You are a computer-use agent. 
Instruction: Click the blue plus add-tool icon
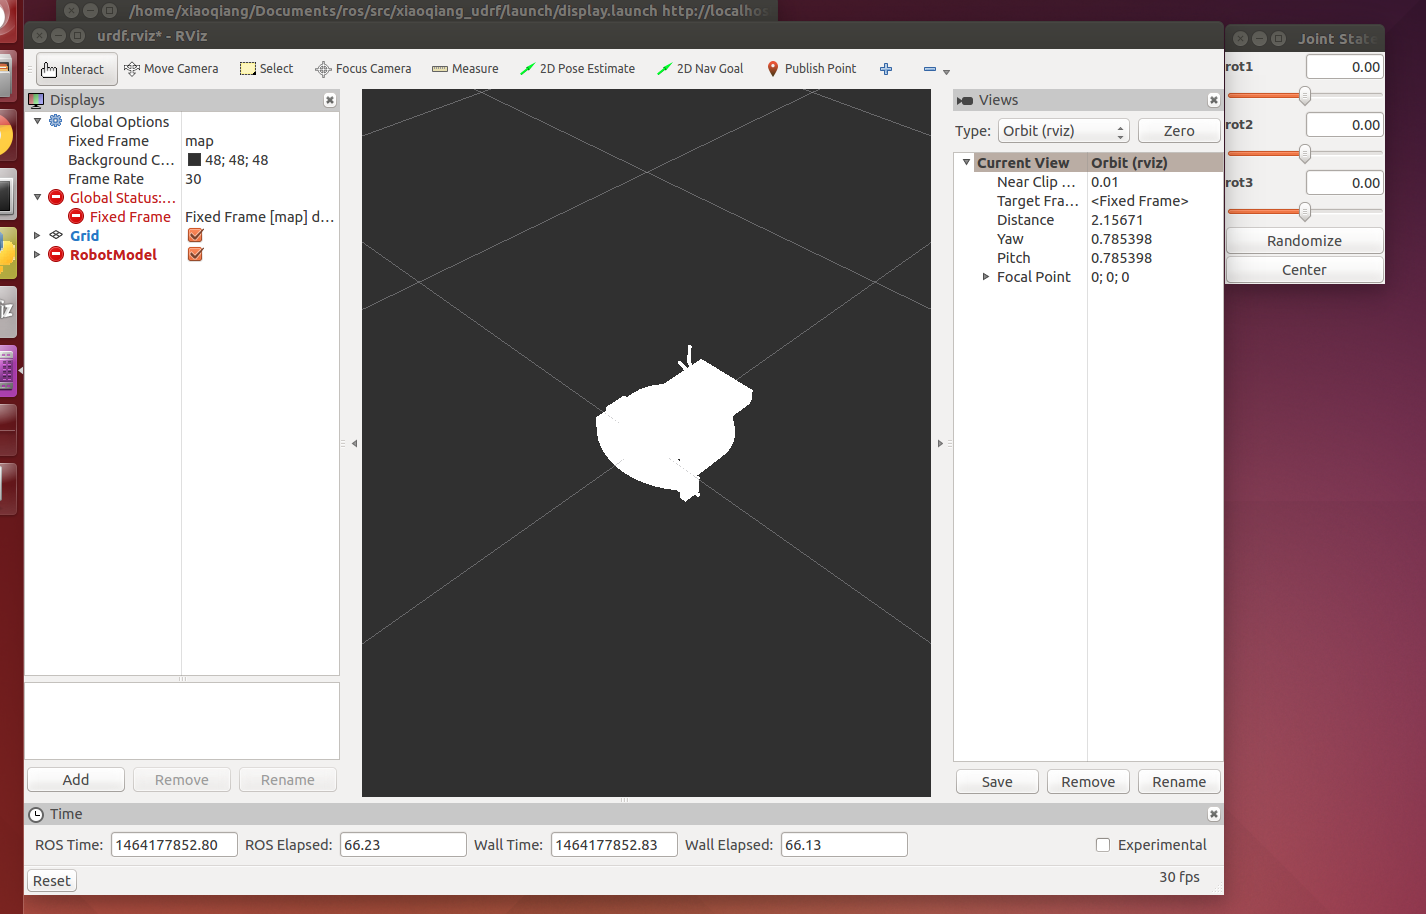click(x=886, y=69)
